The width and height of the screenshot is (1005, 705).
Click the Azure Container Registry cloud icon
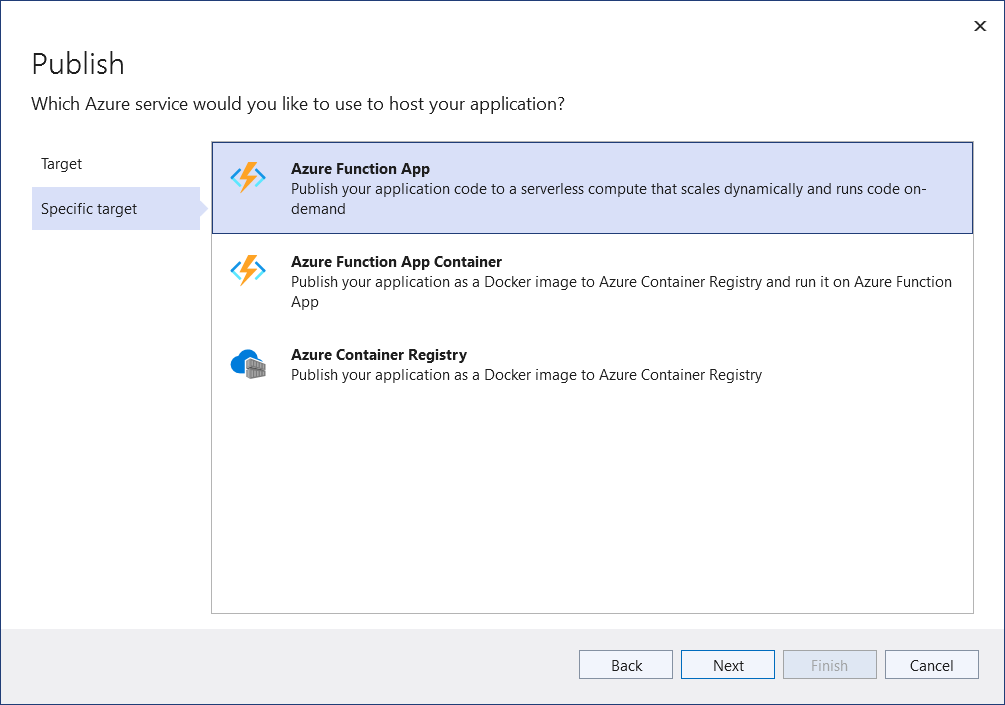248,364
